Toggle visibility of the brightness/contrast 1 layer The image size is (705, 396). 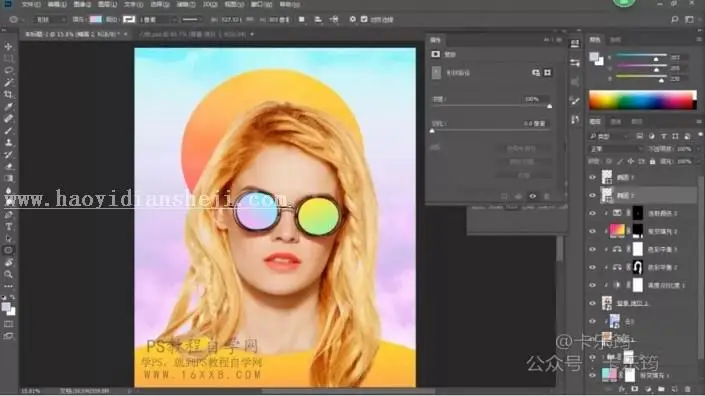pyautogui.click(x=592, y=285)
